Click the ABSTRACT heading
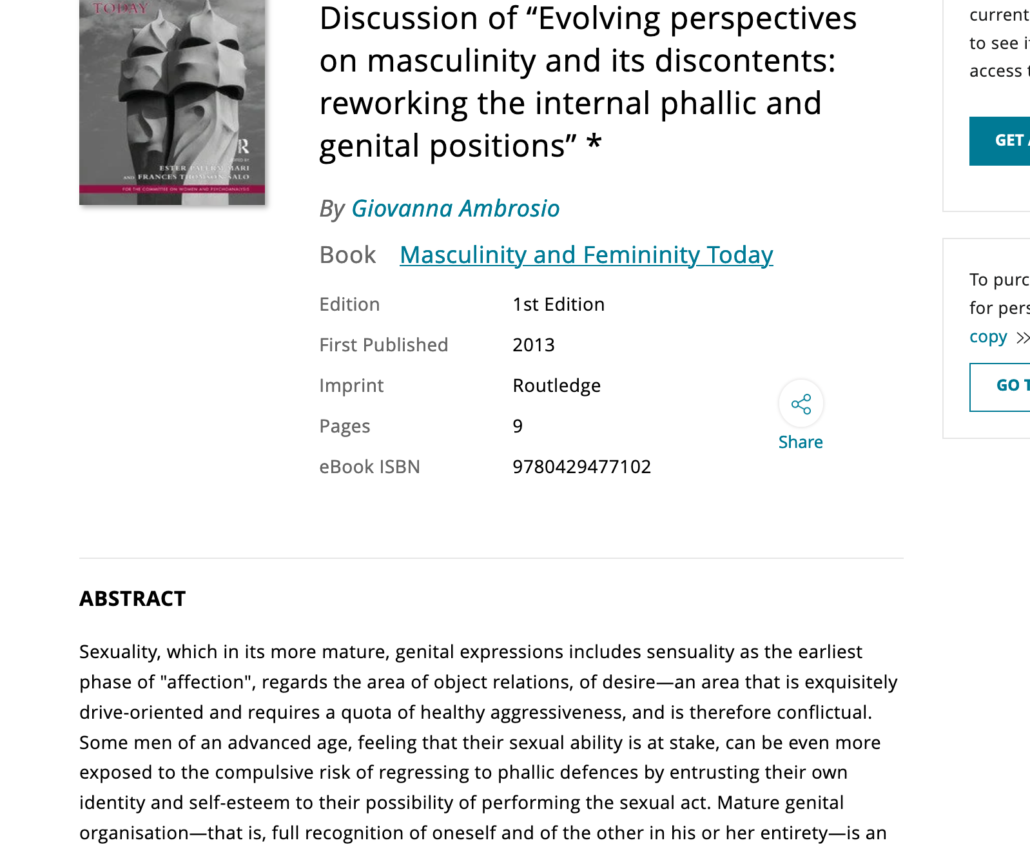Screen dimensions: 1030x847 pos(133,599)
